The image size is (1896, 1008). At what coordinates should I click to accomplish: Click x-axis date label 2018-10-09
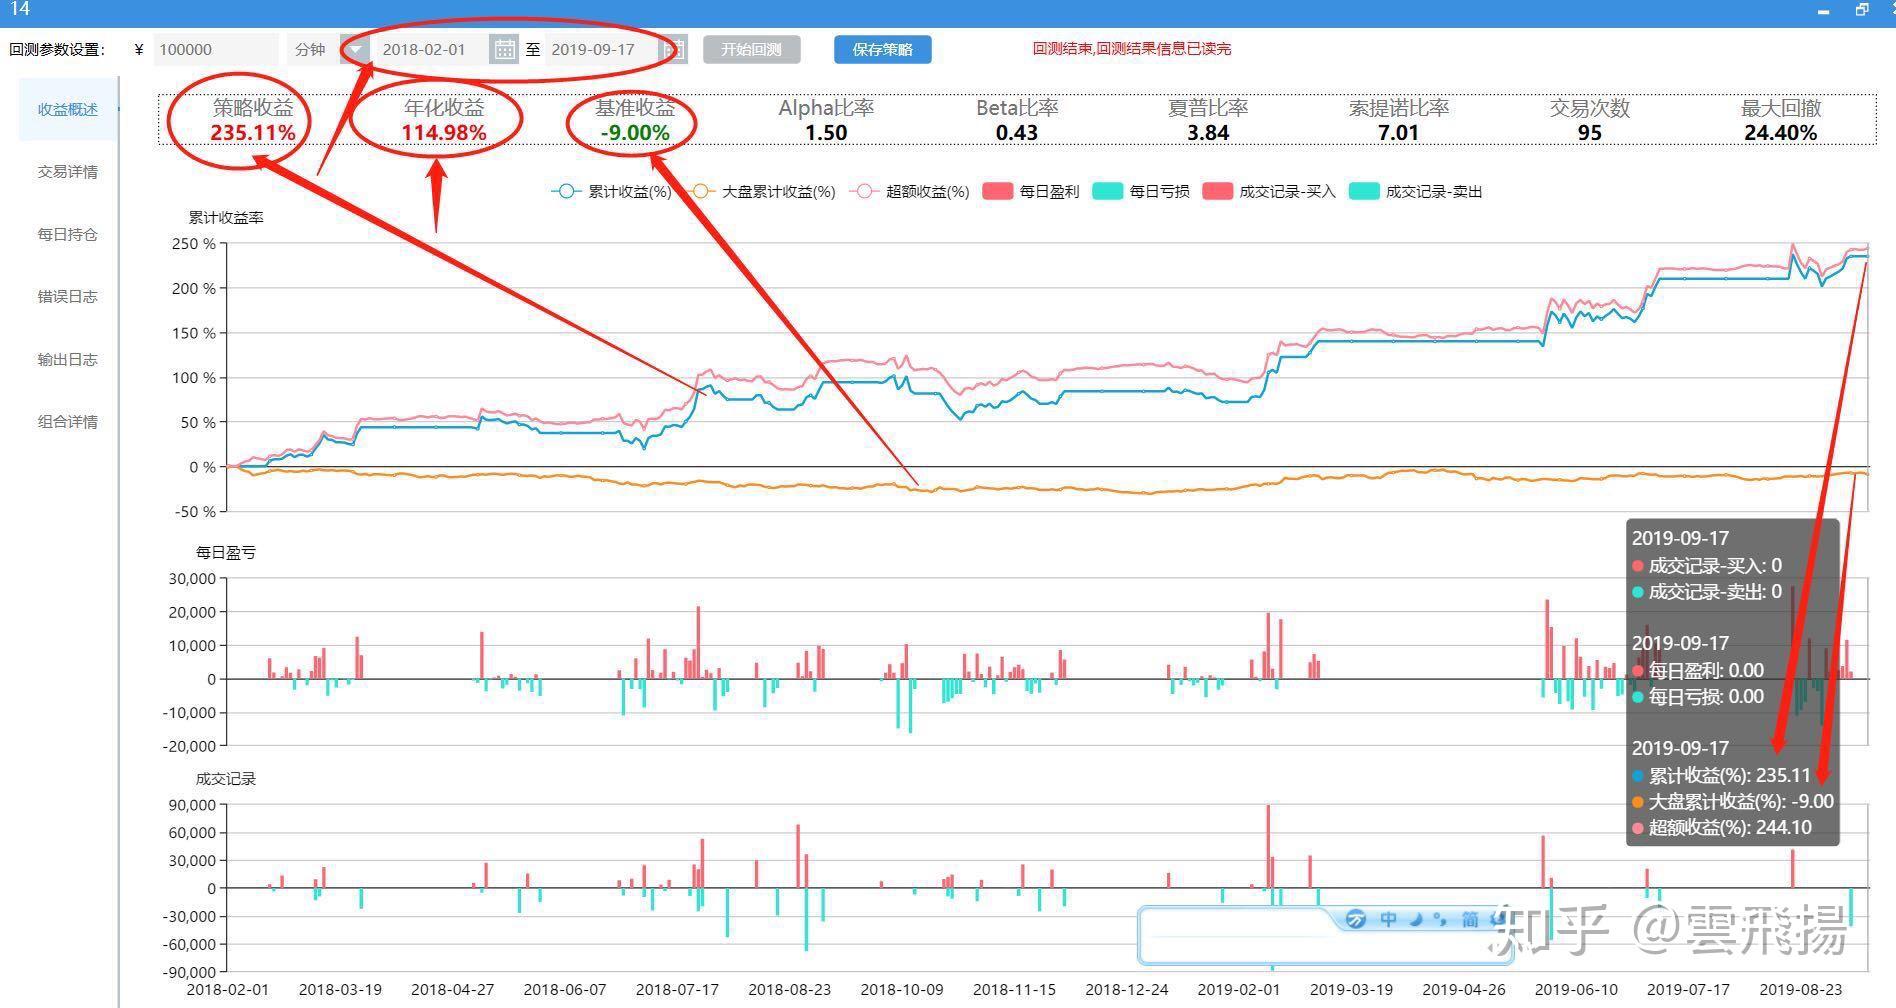pyautogui.click(x=902, y=989)
